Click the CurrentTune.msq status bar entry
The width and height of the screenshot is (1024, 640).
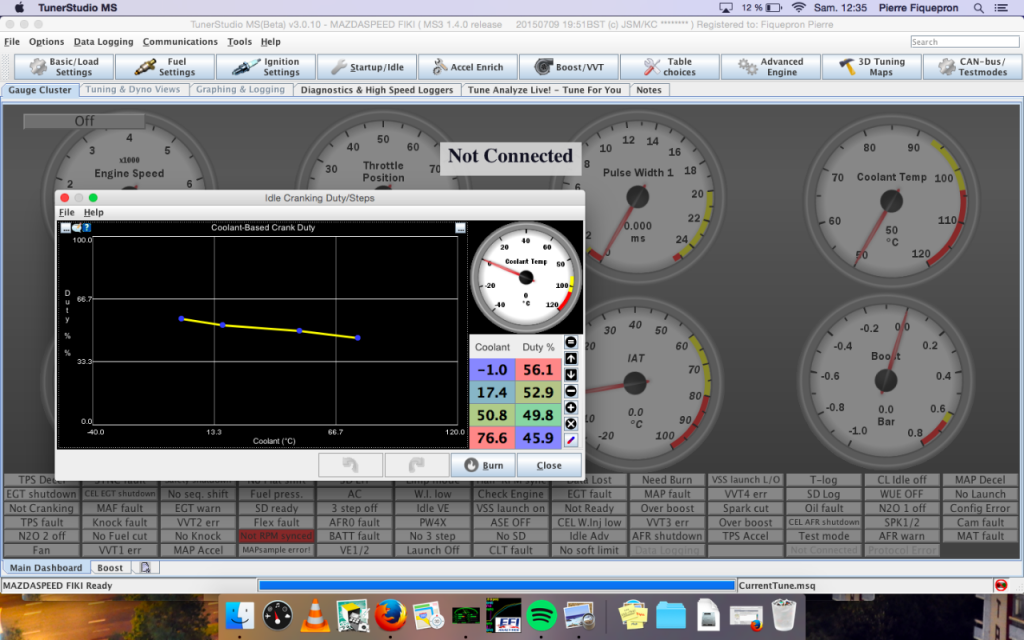[777, 586]
